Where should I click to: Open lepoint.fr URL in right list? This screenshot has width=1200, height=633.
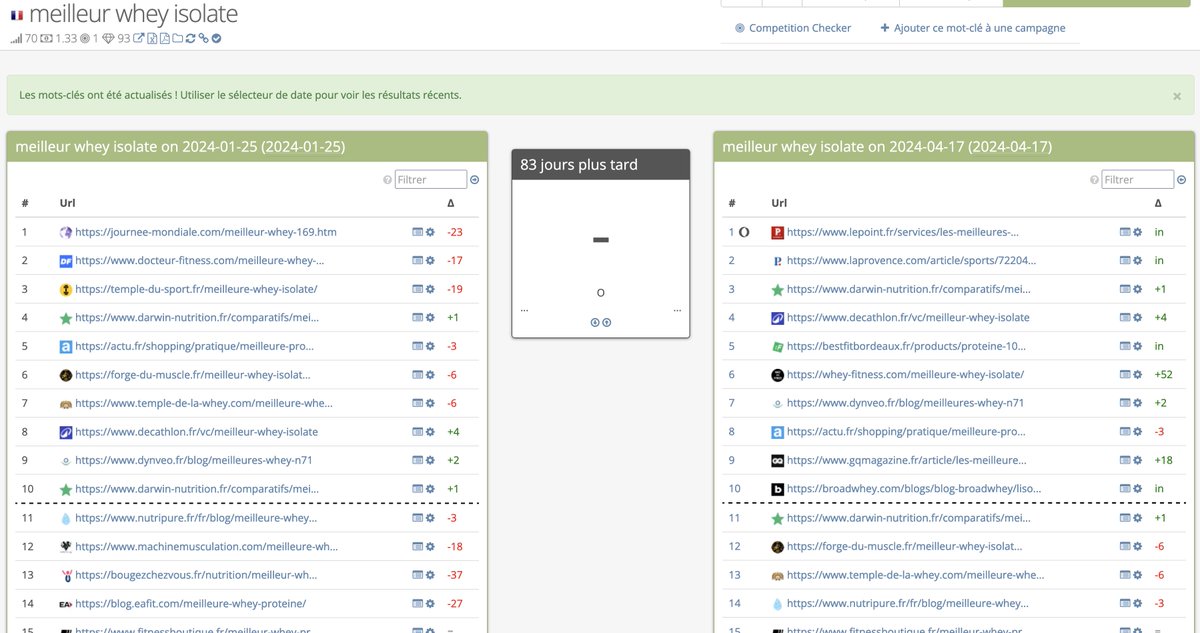click(x=903, y=232)
